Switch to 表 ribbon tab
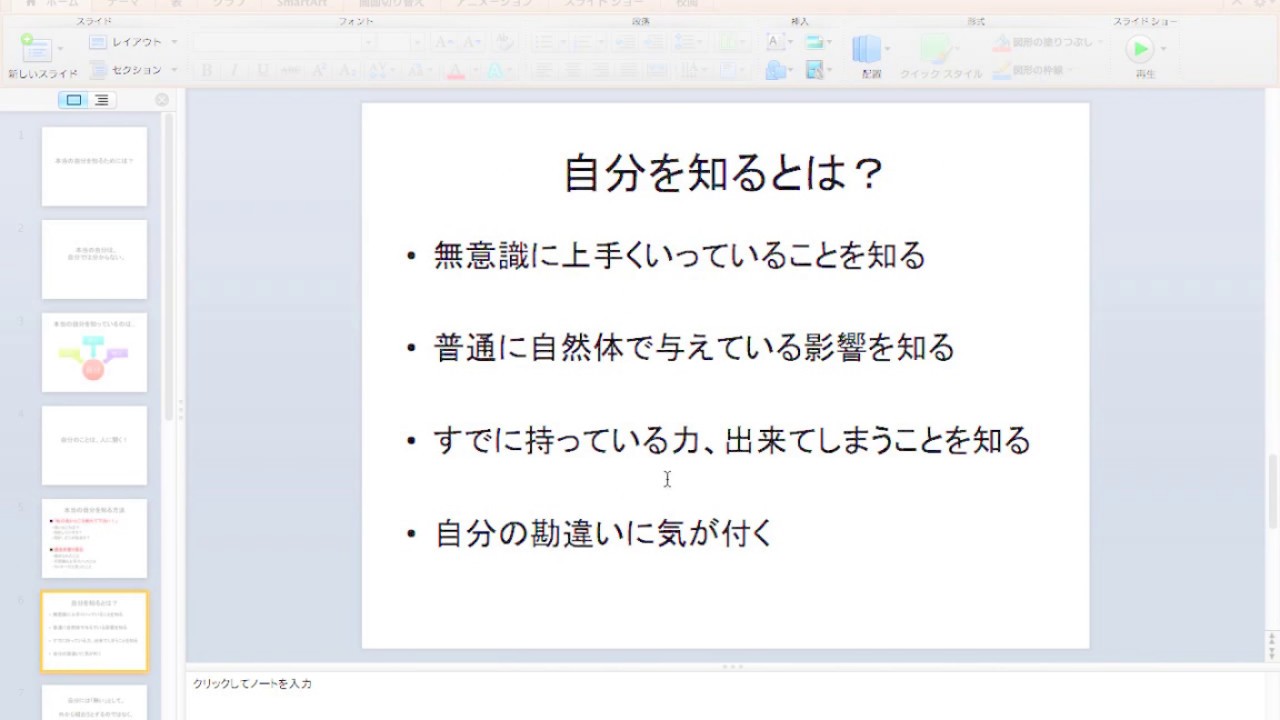 tap(176, 4)
